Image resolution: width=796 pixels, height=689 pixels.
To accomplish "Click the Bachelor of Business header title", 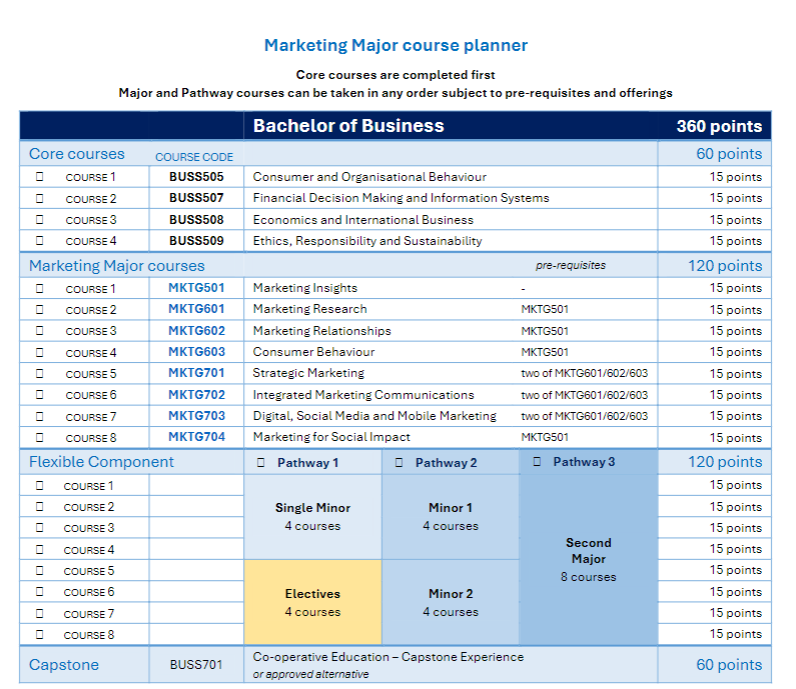I will click(348, 126).
